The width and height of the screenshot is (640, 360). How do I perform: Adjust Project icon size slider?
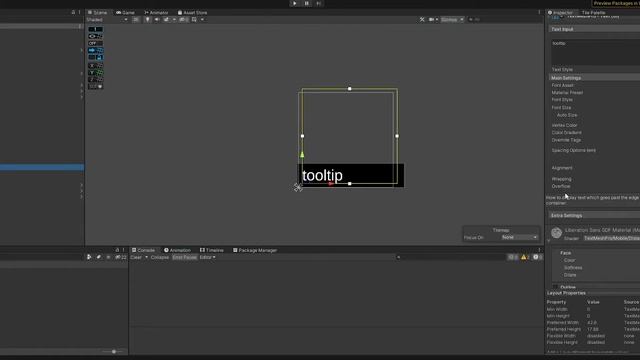[114, 351]
